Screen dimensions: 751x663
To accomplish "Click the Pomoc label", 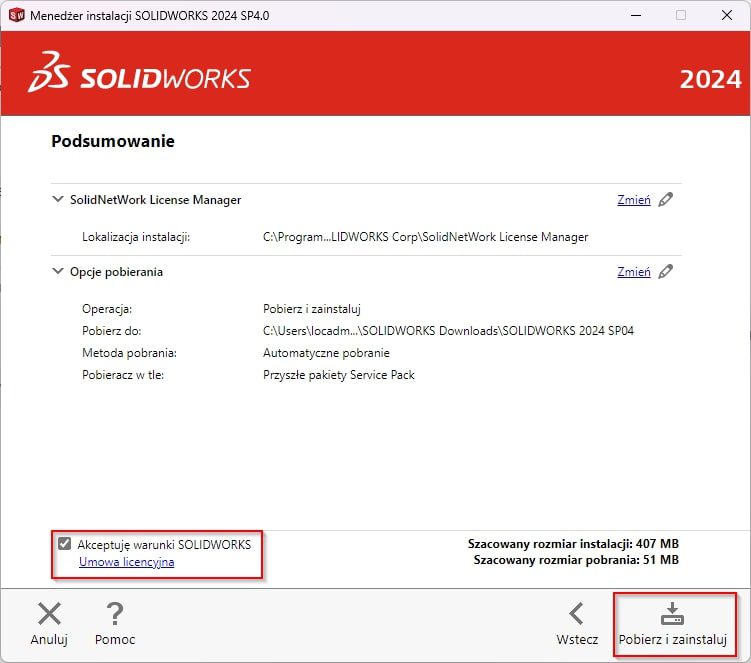I will pyautogui.click(x=115, y=640).
